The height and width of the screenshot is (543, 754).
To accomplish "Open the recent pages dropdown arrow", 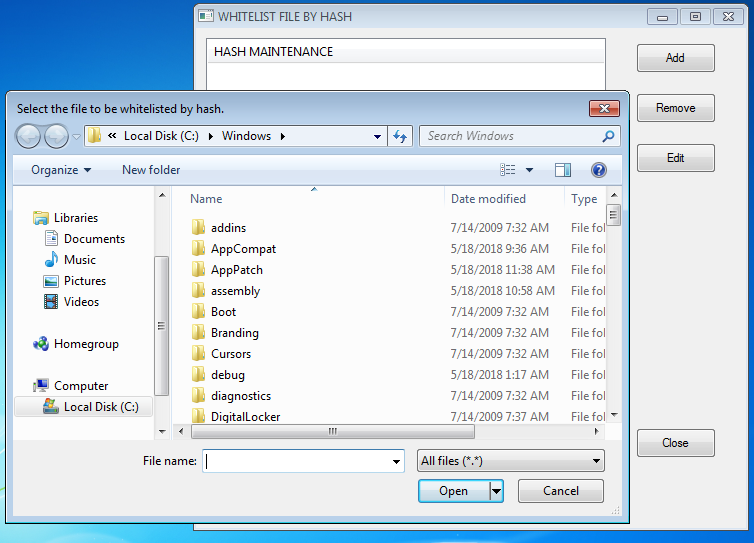I will (76, 137).
